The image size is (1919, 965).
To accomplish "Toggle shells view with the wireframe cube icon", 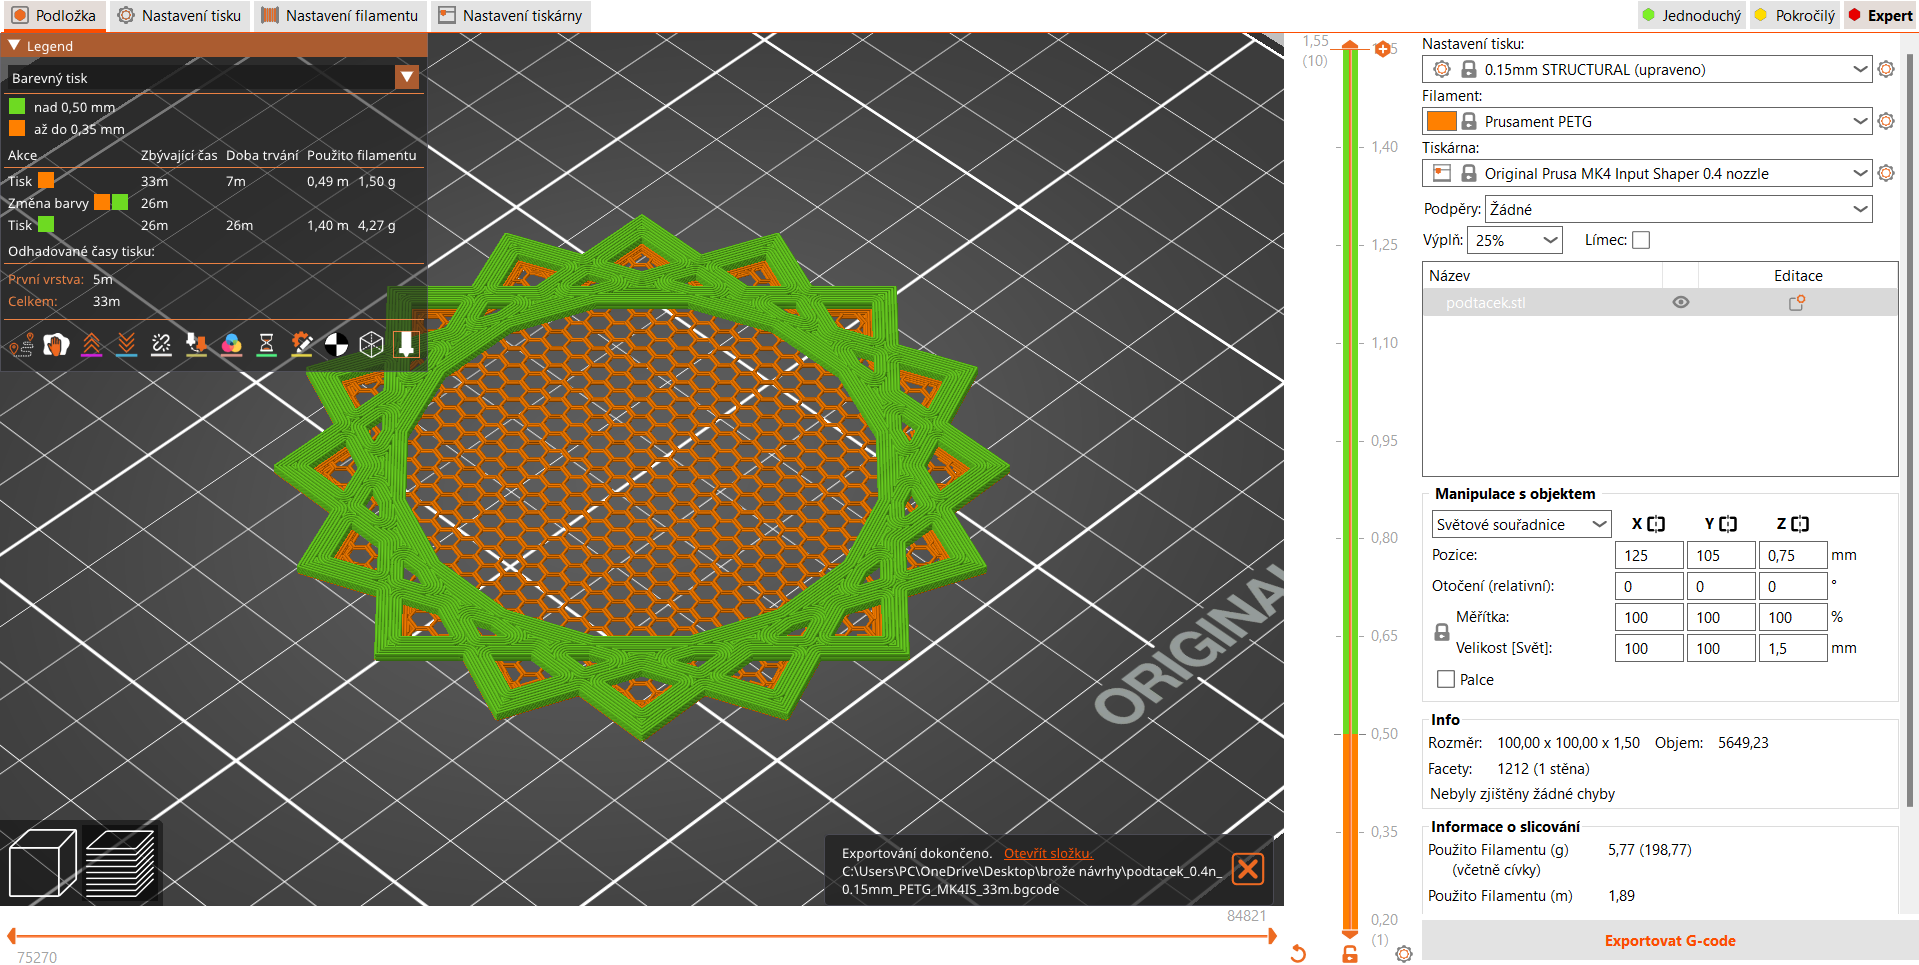I will (x=372, y=344).
